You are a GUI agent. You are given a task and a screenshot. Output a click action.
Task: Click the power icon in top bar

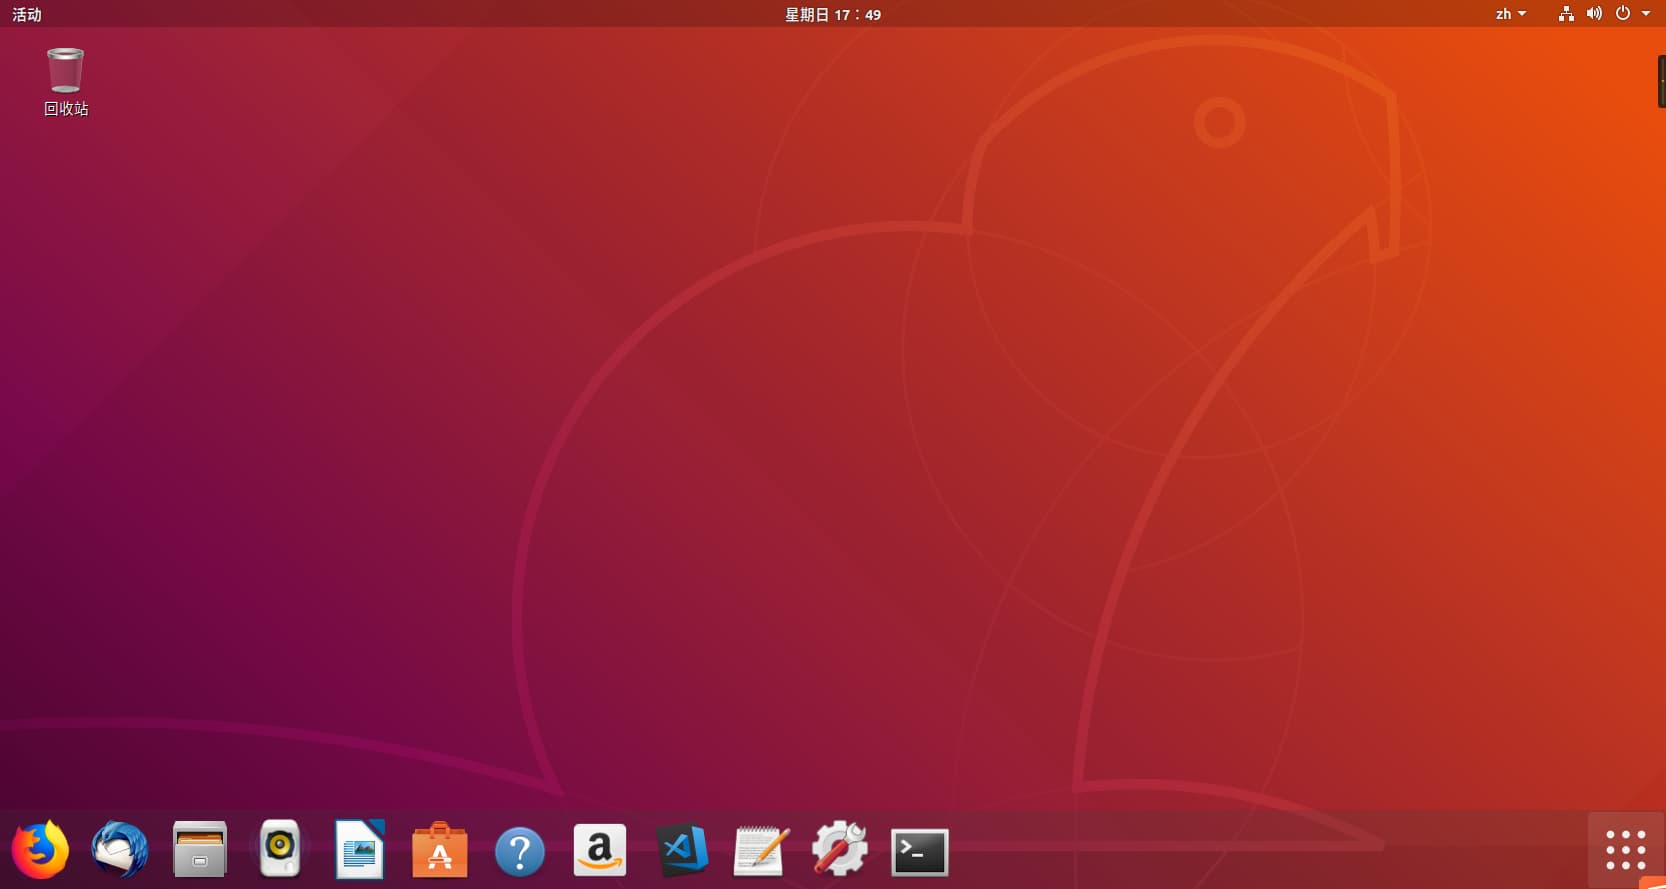pos(1623,14)
